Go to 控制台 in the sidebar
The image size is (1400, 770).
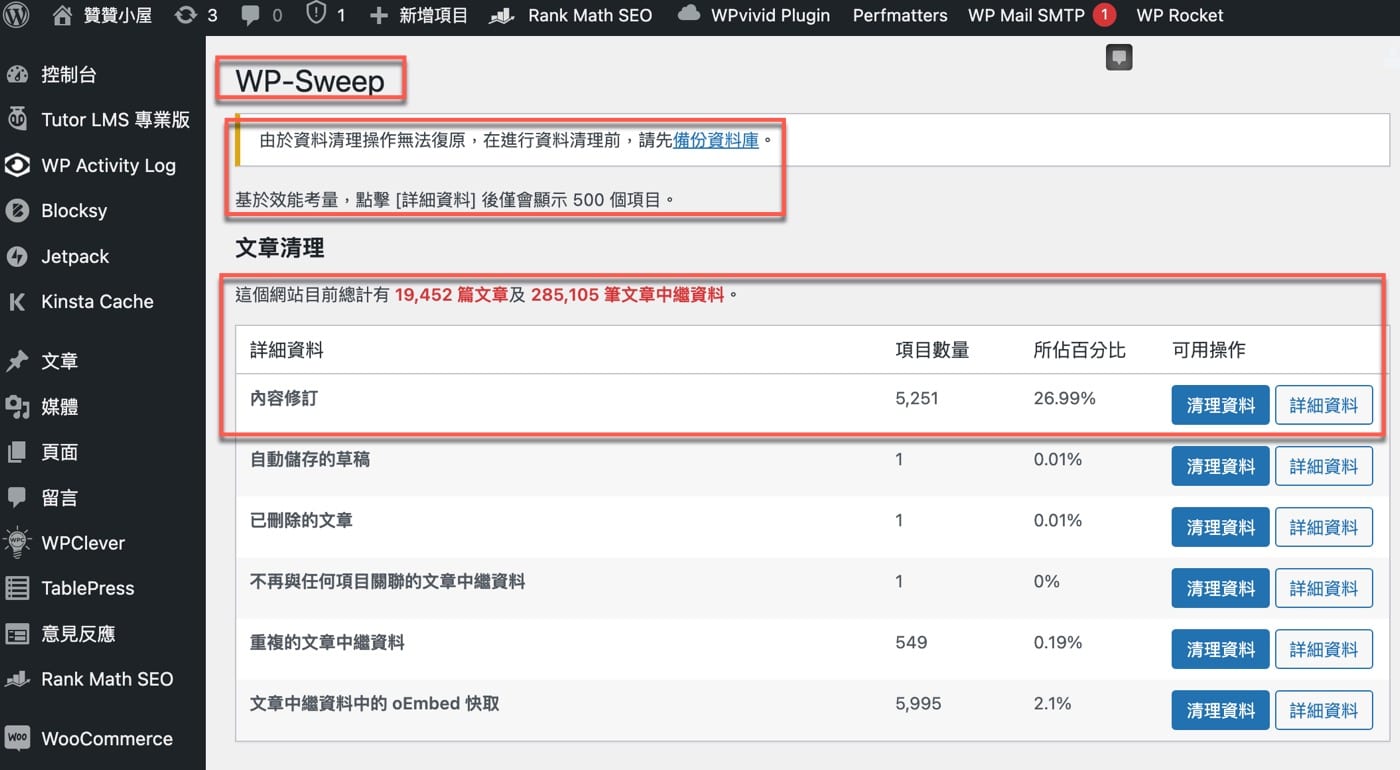(x=69, y=74)
